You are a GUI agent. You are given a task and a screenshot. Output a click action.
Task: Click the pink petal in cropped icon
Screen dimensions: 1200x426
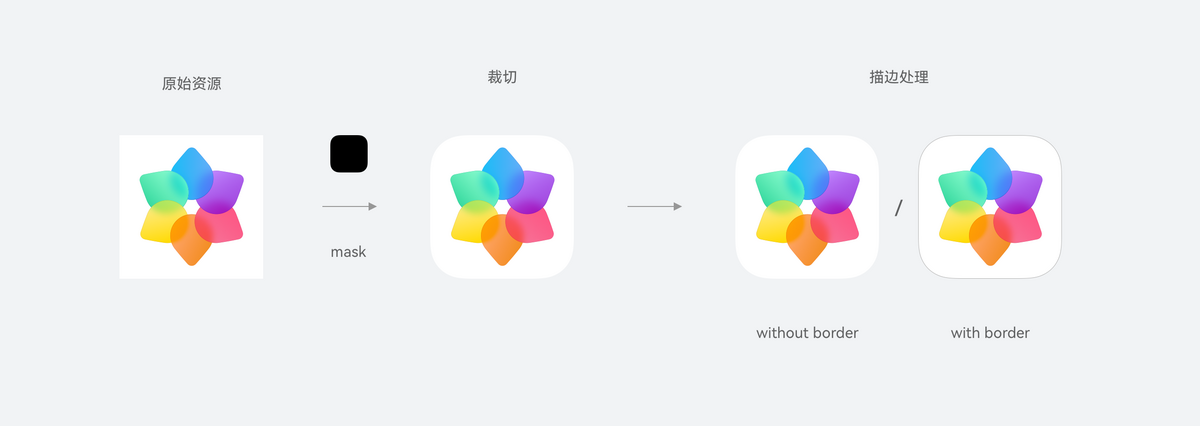533,224
